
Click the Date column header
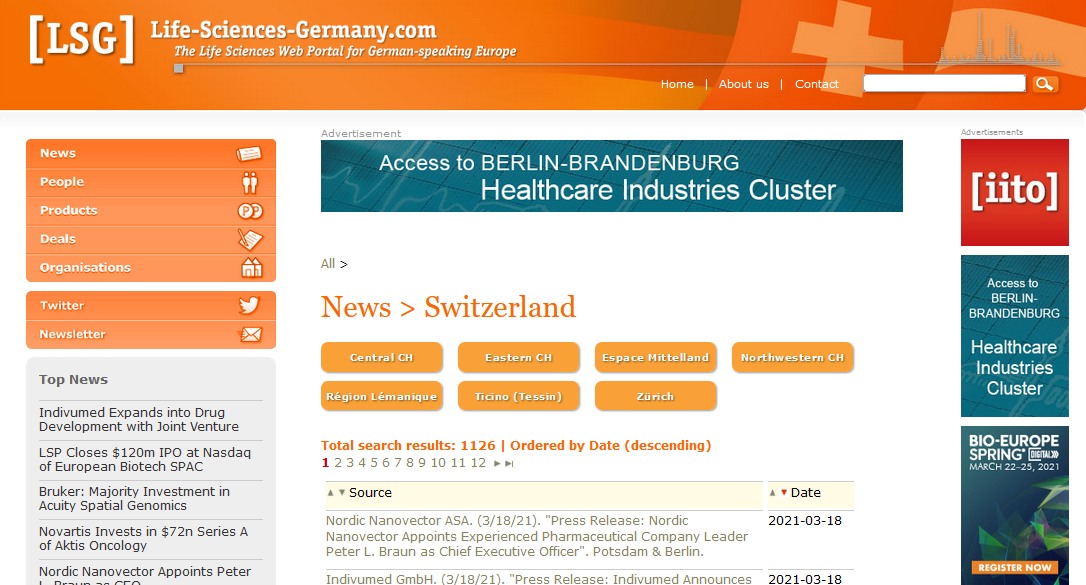(x=805, y=493)
